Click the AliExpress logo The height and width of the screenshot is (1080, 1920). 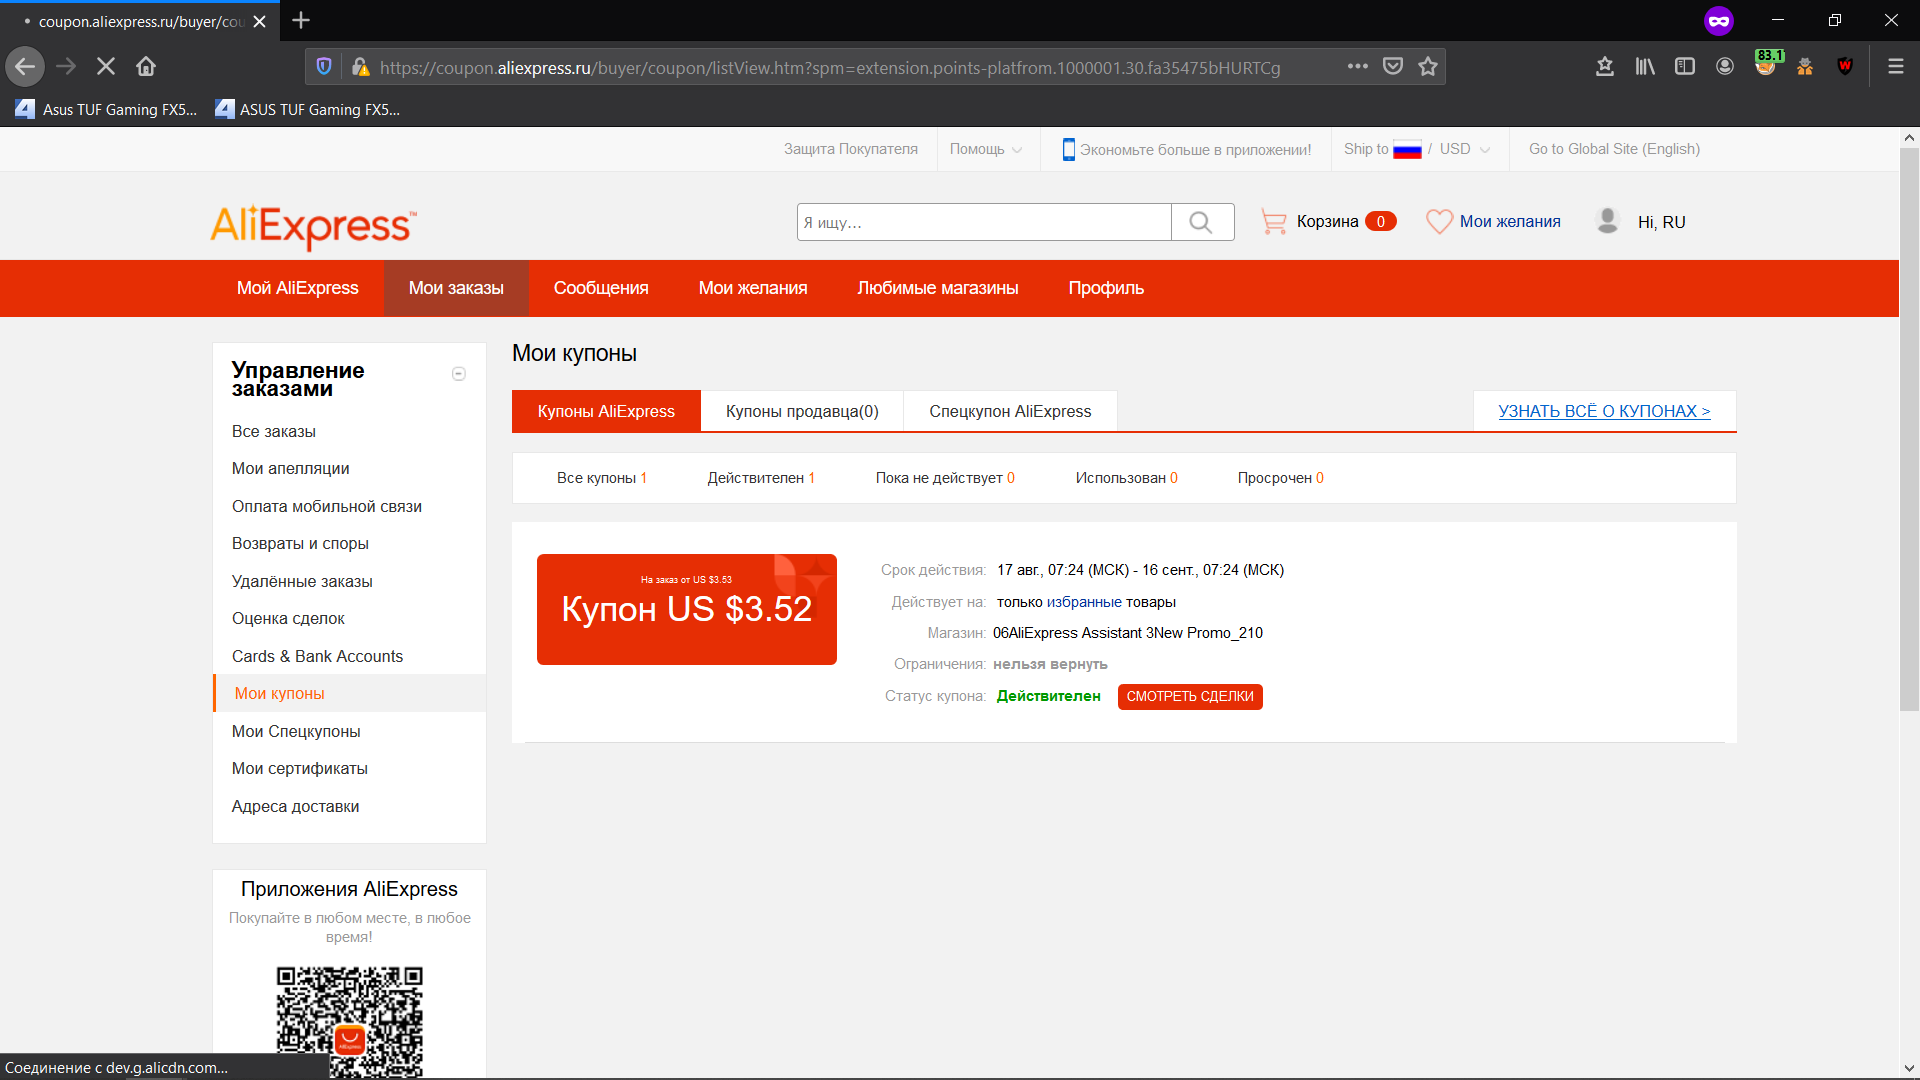[x=314, y=226]
